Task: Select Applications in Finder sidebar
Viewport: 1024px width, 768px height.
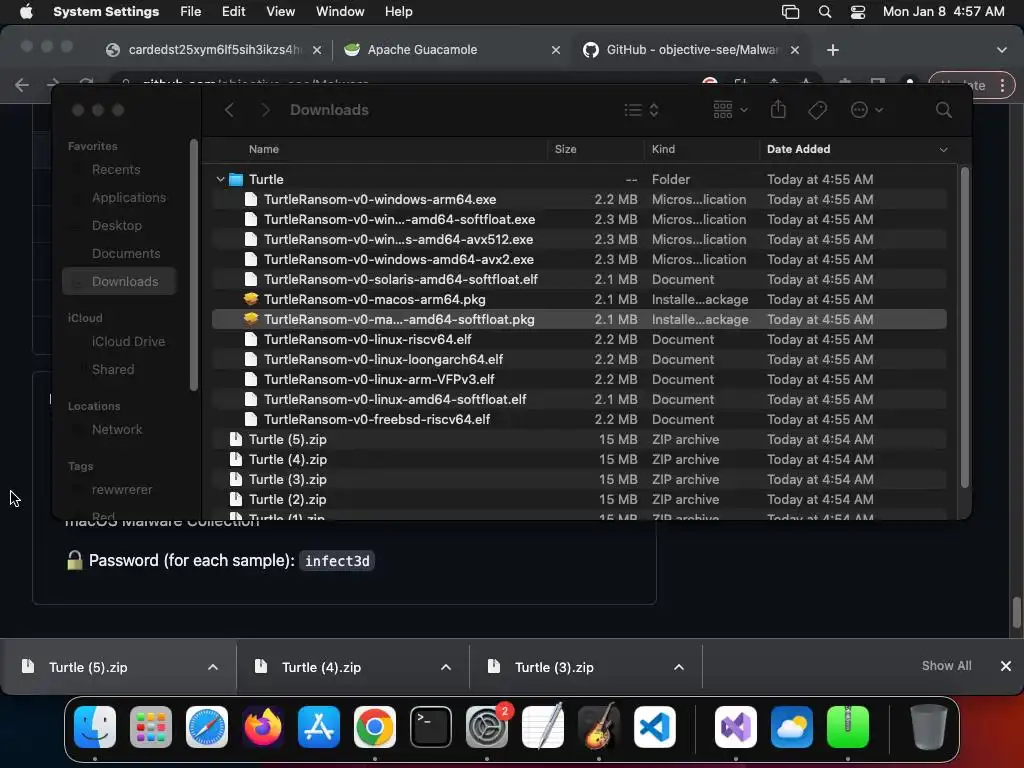Action: click(129, 197)
